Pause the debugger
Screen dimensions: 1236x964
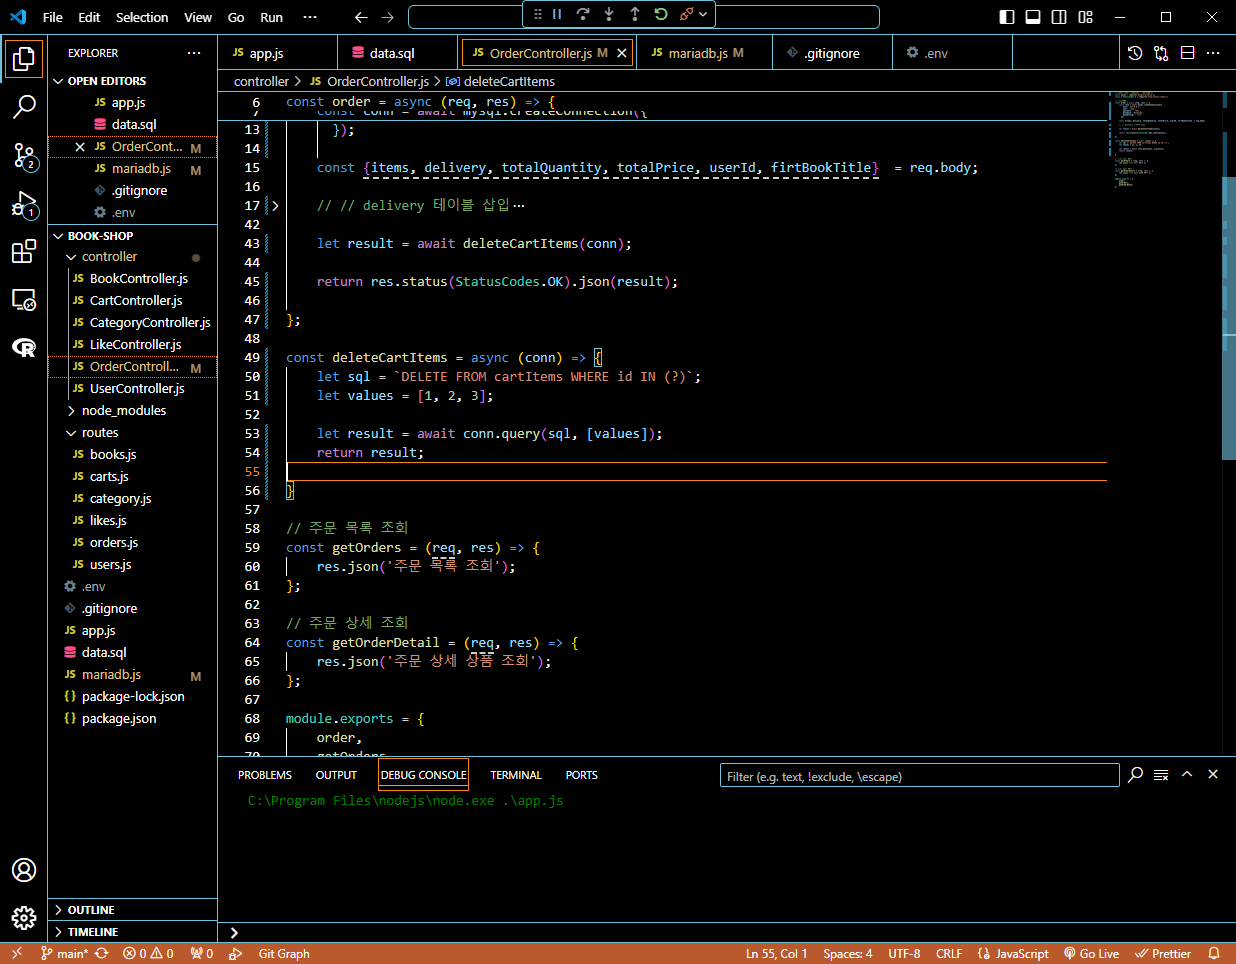tap(557, 14)
